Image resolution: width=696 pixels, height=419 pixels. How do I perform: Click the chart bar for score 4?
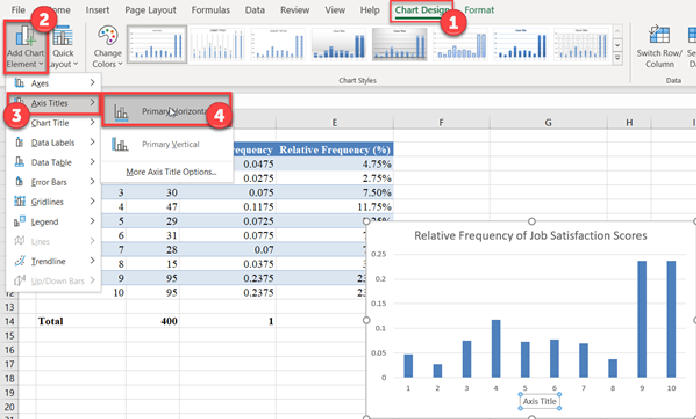point(496,348)
